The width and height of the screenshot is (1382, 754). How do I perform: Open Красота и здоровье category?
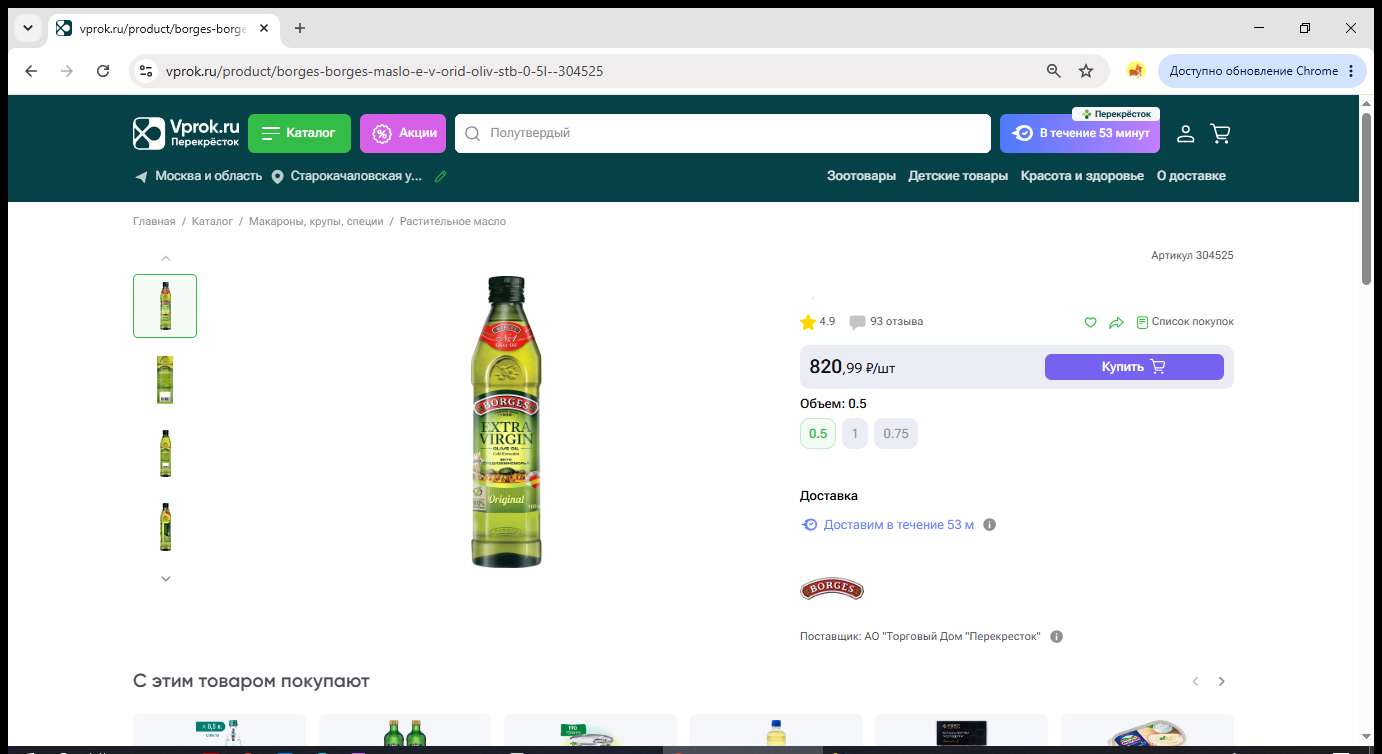tap(1082, 176)
